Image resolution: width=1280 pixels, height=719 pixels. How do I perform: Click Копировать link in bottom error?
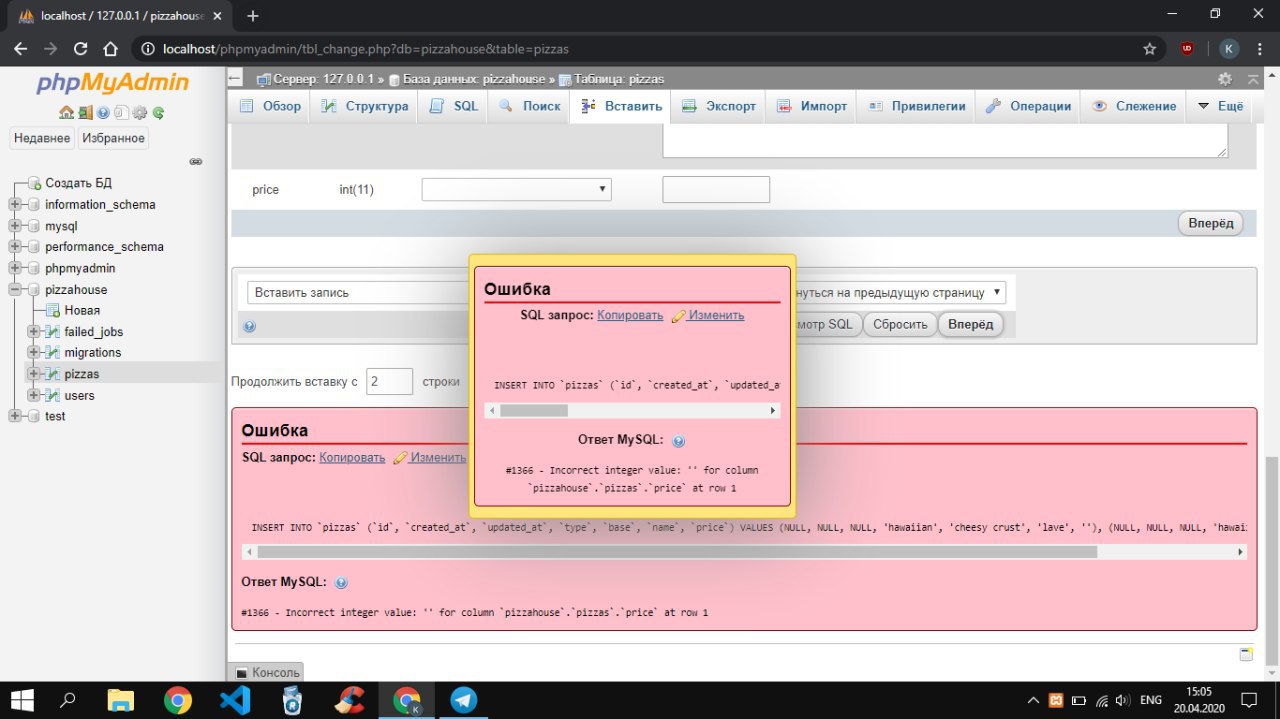352,457
